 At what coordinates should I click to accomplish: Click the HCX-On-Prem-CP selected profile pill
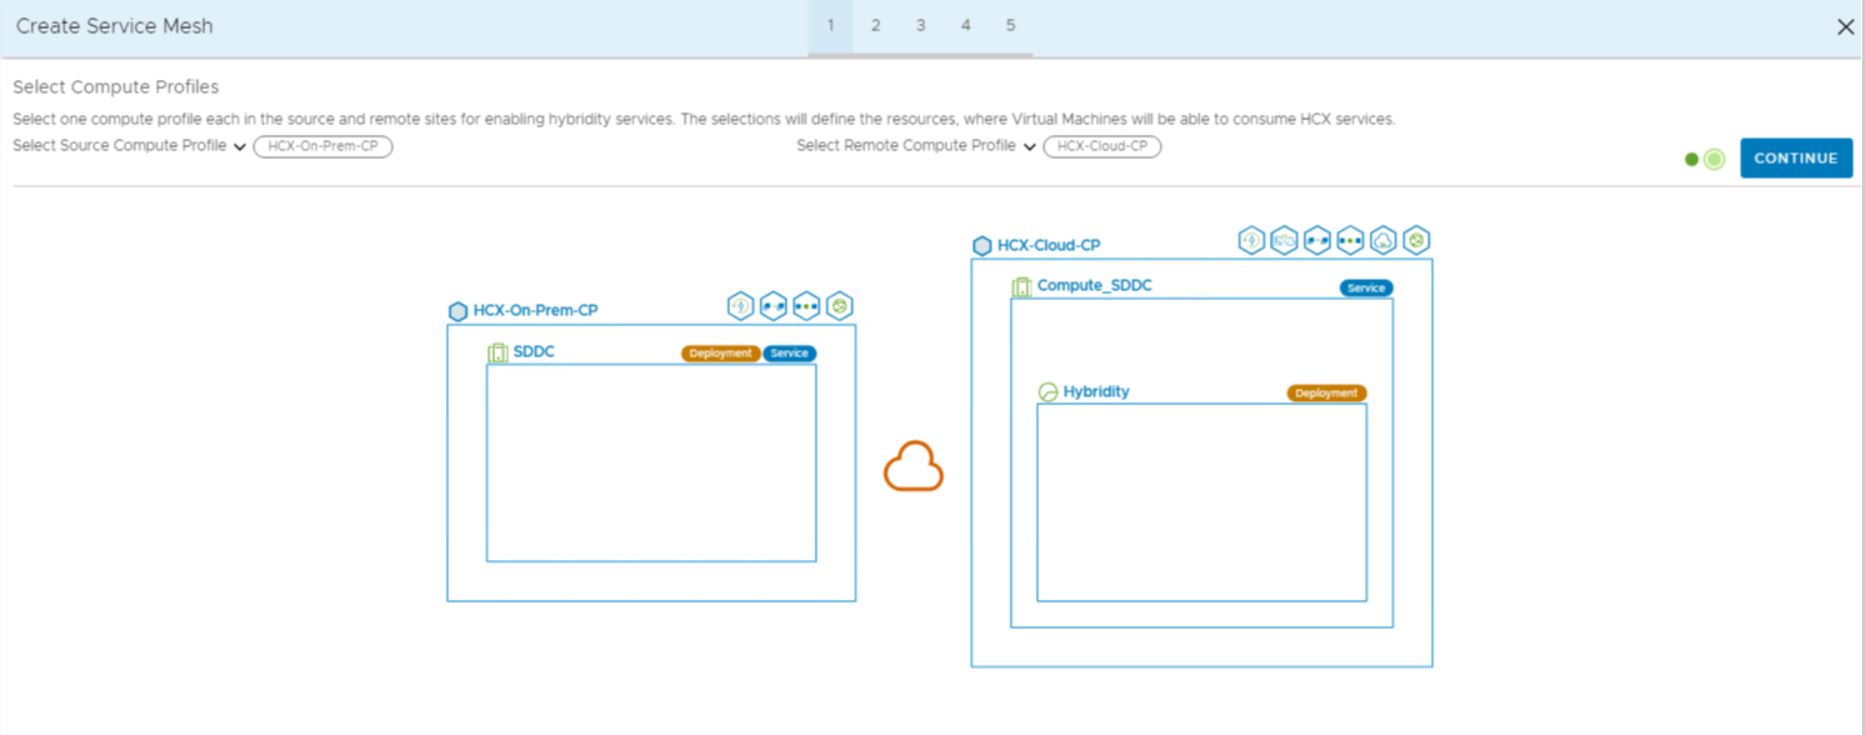tap(323, 146)
